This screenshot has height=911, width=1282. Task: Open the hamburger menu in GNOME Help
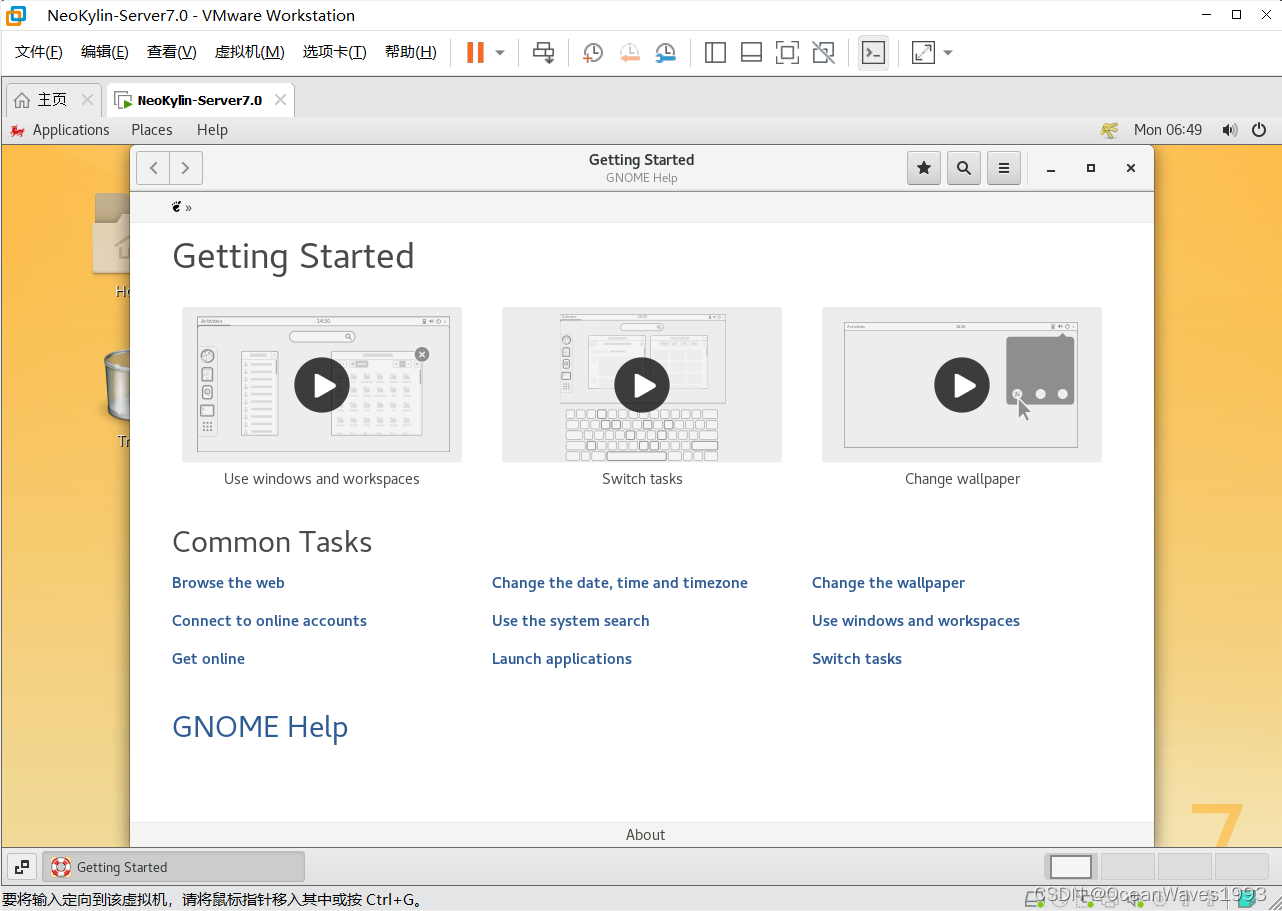(x=1004, y=168)
